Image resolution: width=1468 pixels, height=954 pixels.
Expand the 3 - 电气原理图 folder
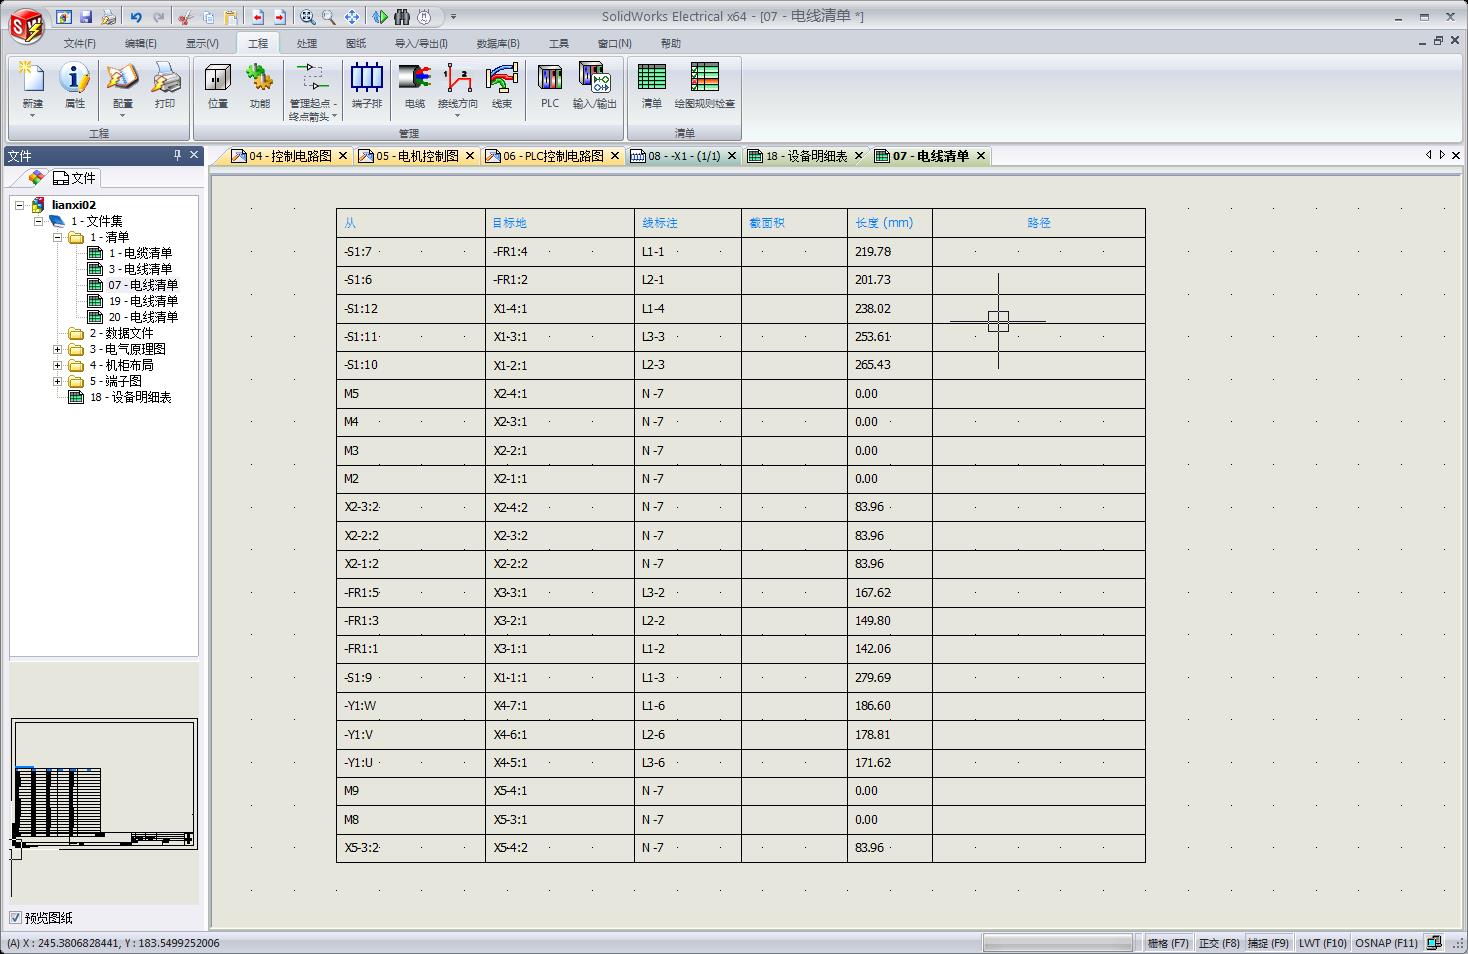point(58,350)
